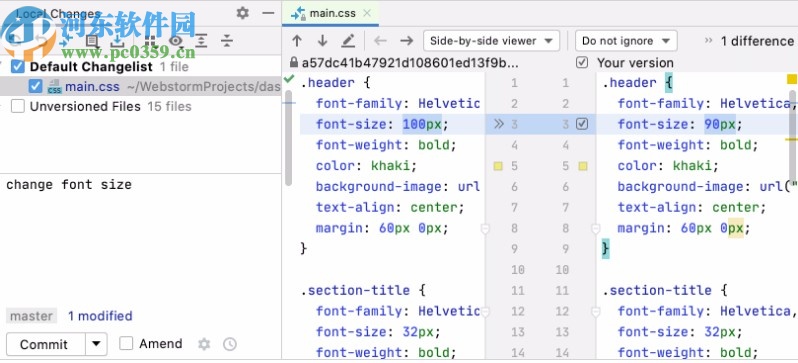798x363 pixels.
Task: Click the changelist preview icon in the toolbar
Action: (92, 41)
